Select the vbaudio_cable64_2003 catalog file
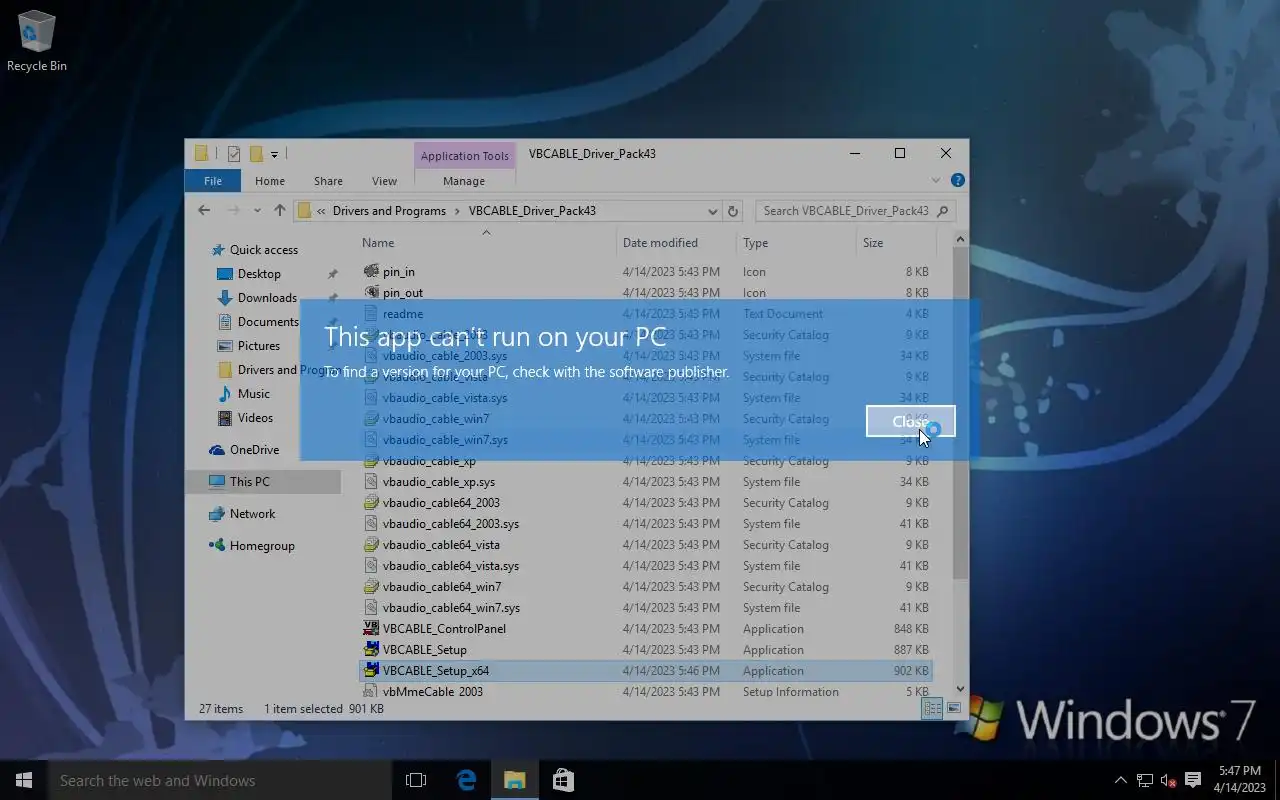 pyautogui.click(x=645, y=503)
